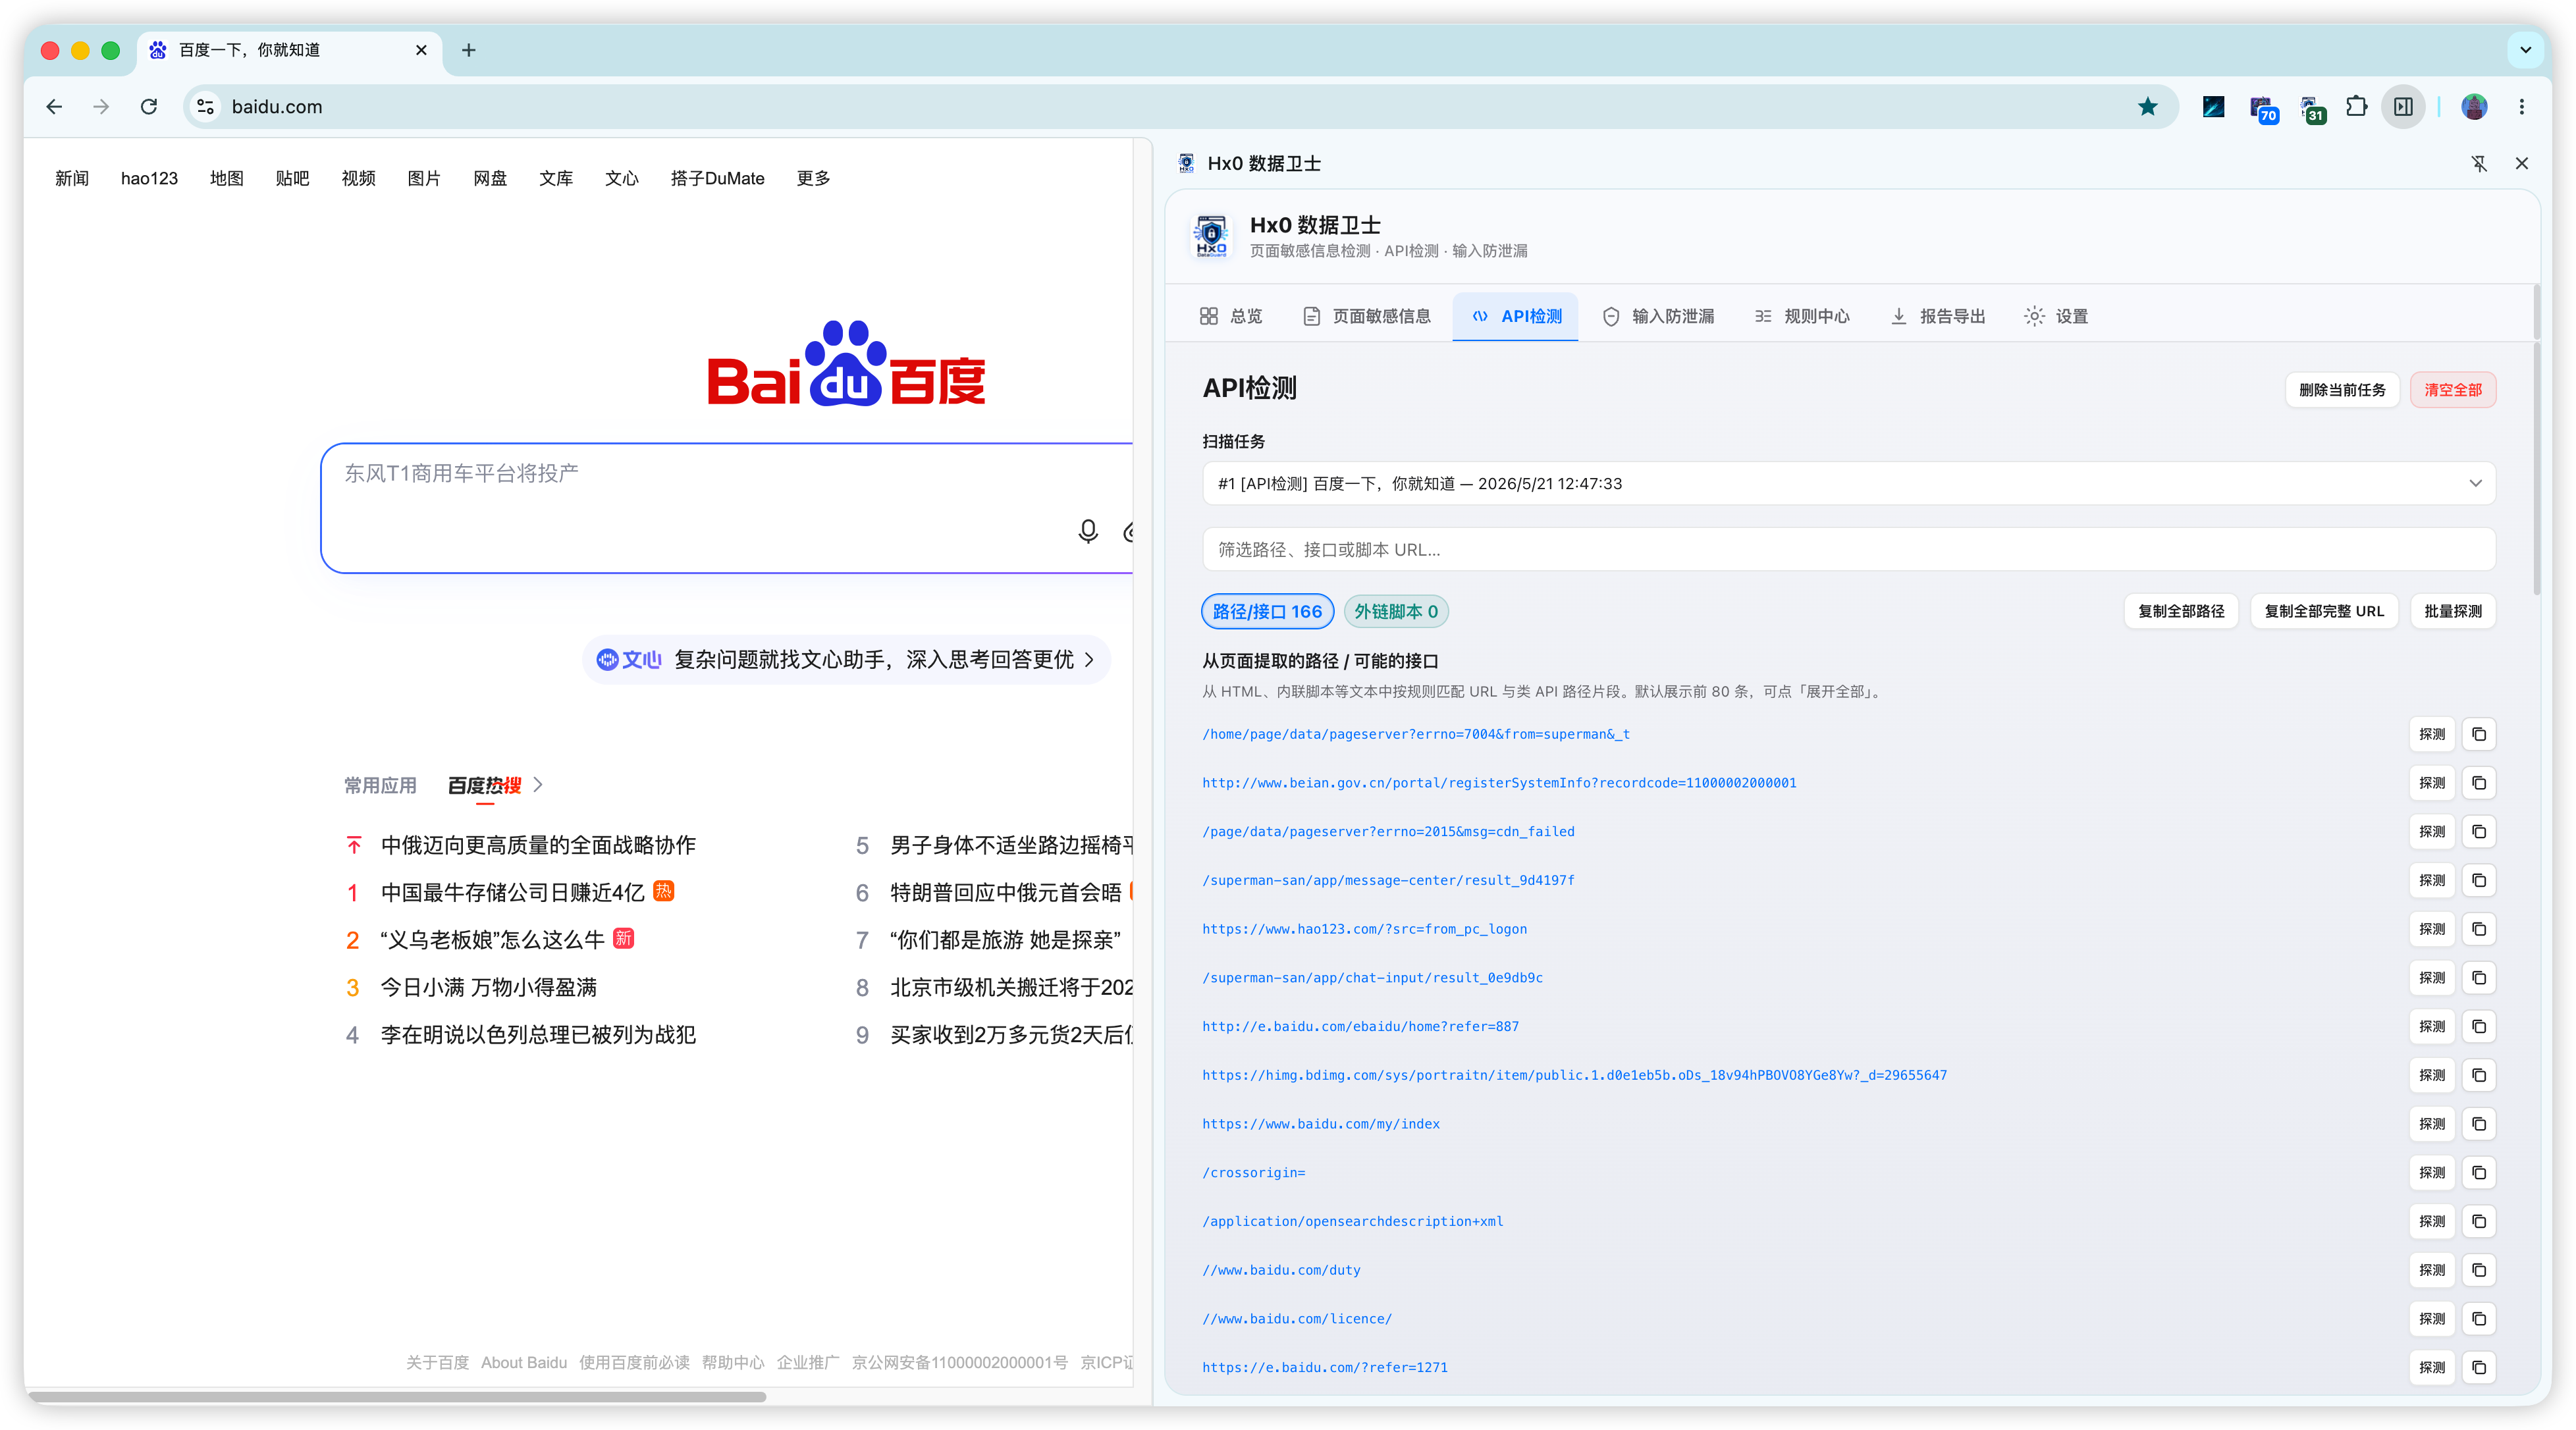The image size is (2576, 1430).
Task: Click the extension icon with badge 70
Action: pyautogui.click(x=2263, y=109)
